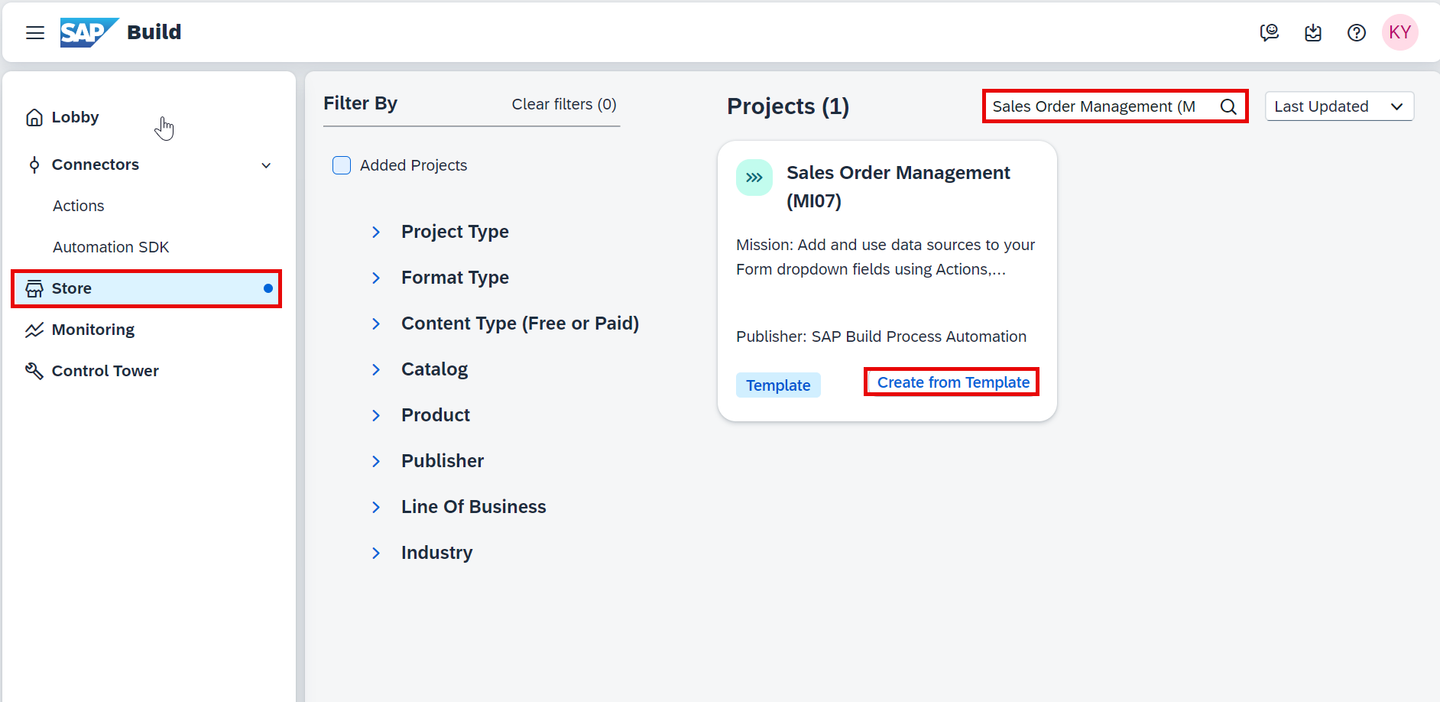Screen dimensions: 1440x702
Task: Expand the Project Type filter
Action: click(x=376, y=232)
